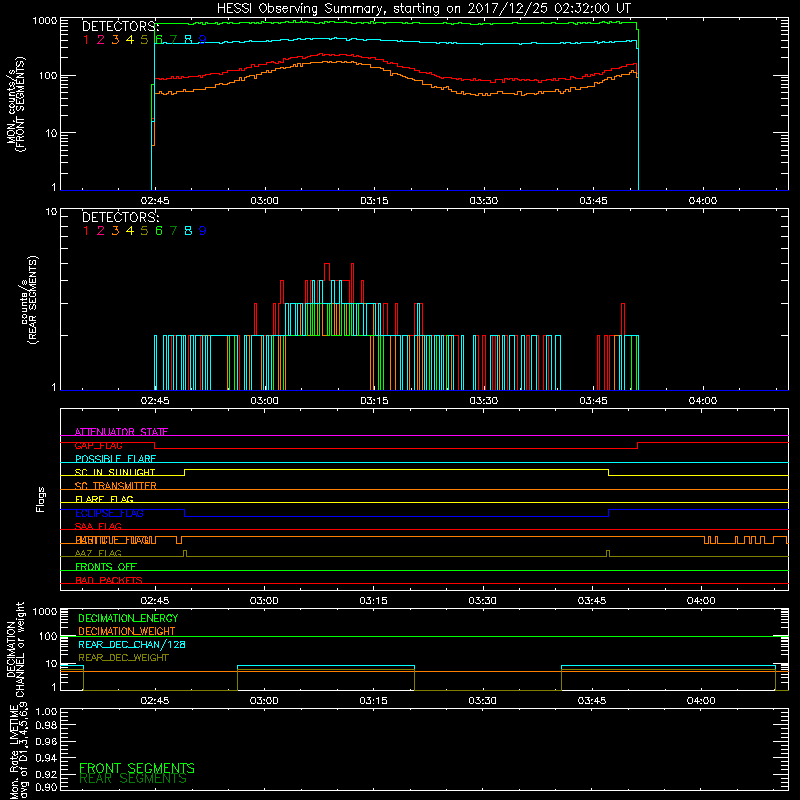Click 04:00 time label under decimation plot
The image size is (800, 800).
tap(701, 701)
